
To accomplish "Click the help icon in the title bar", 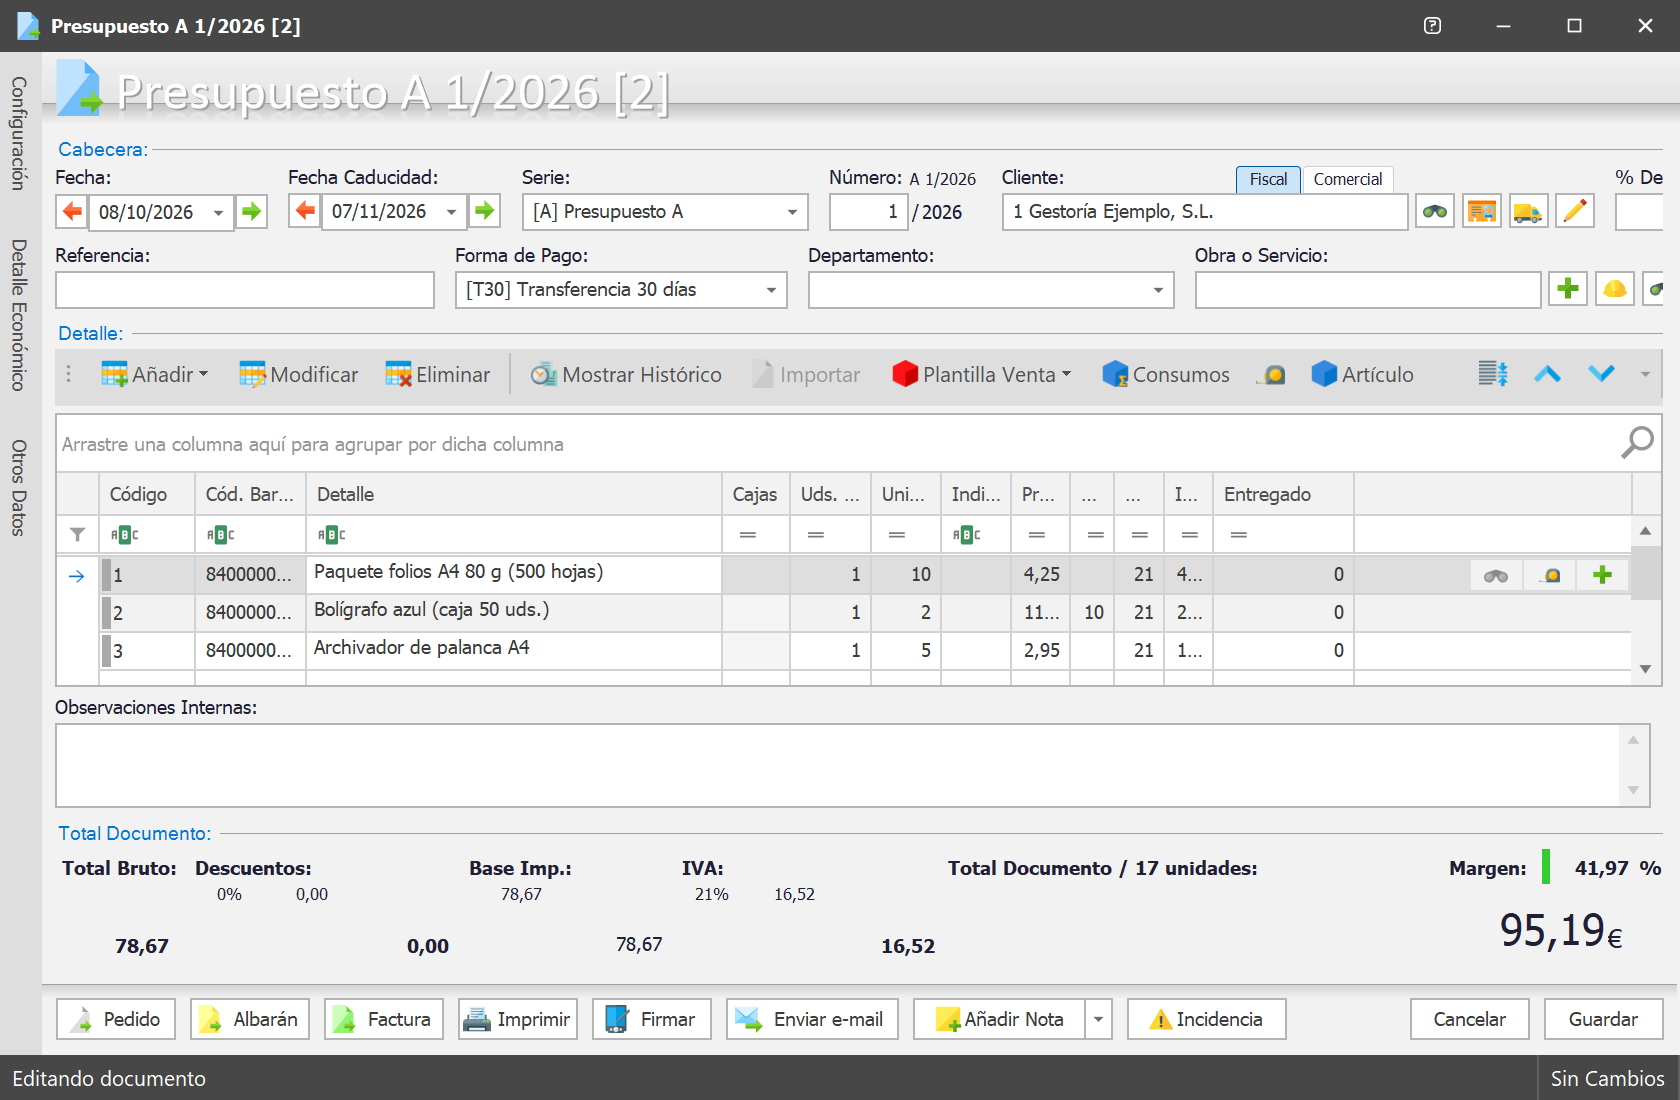I will (x=1432, y=26).
